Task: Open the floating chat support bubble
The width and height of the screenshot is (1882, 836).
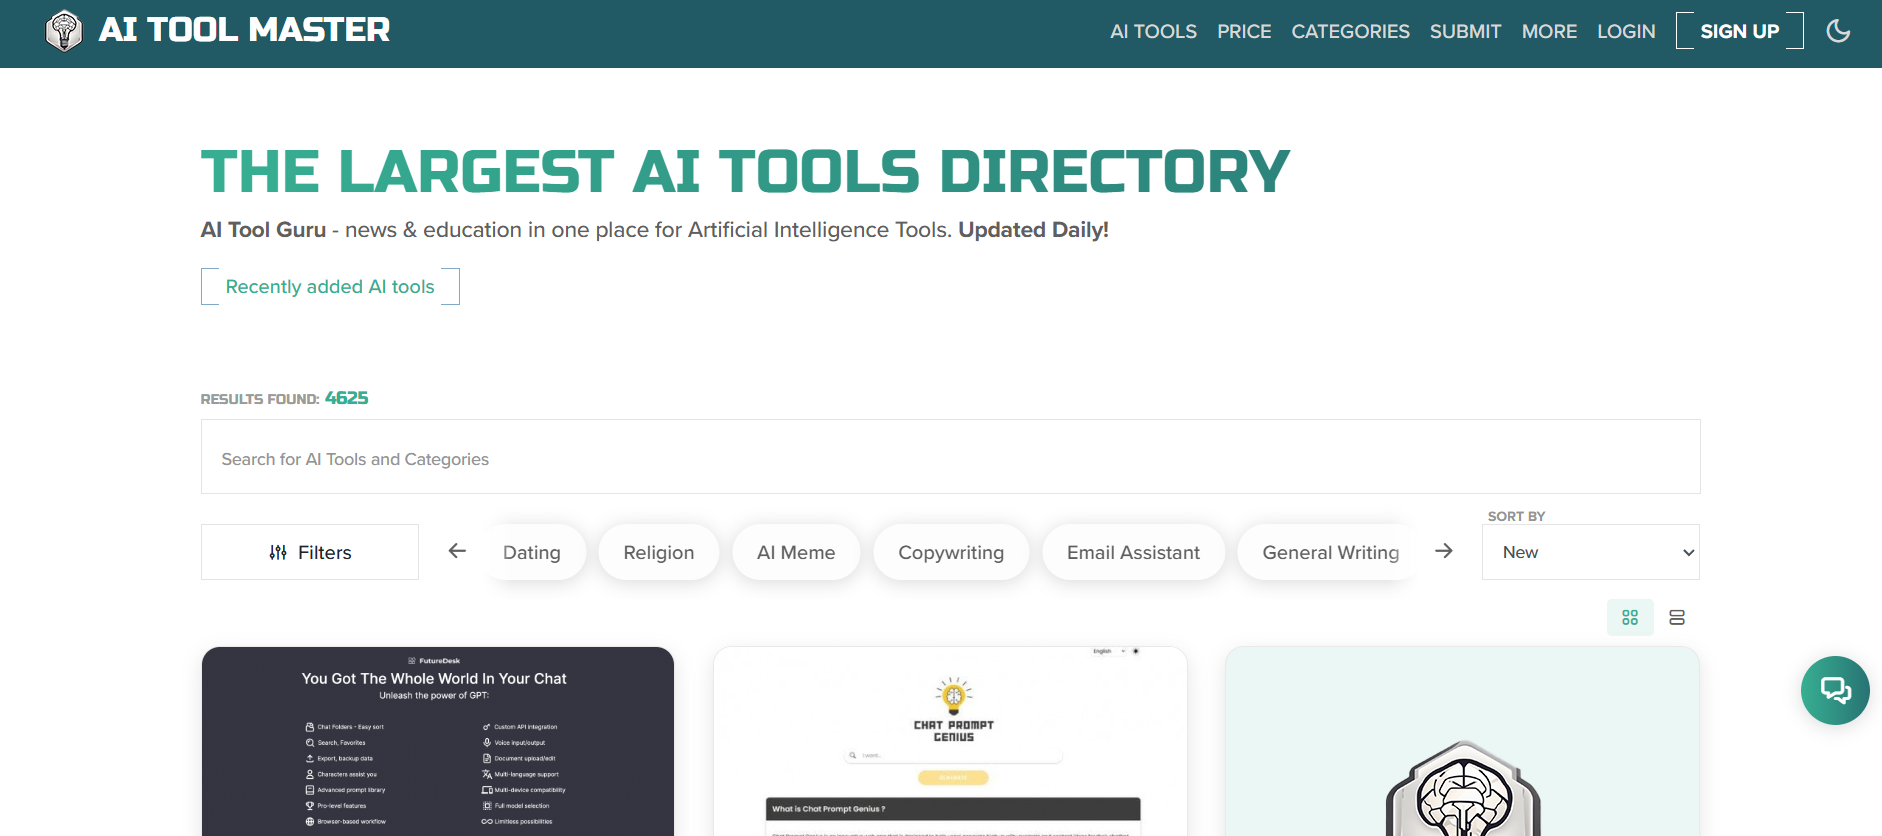Action: point(1835,690)
